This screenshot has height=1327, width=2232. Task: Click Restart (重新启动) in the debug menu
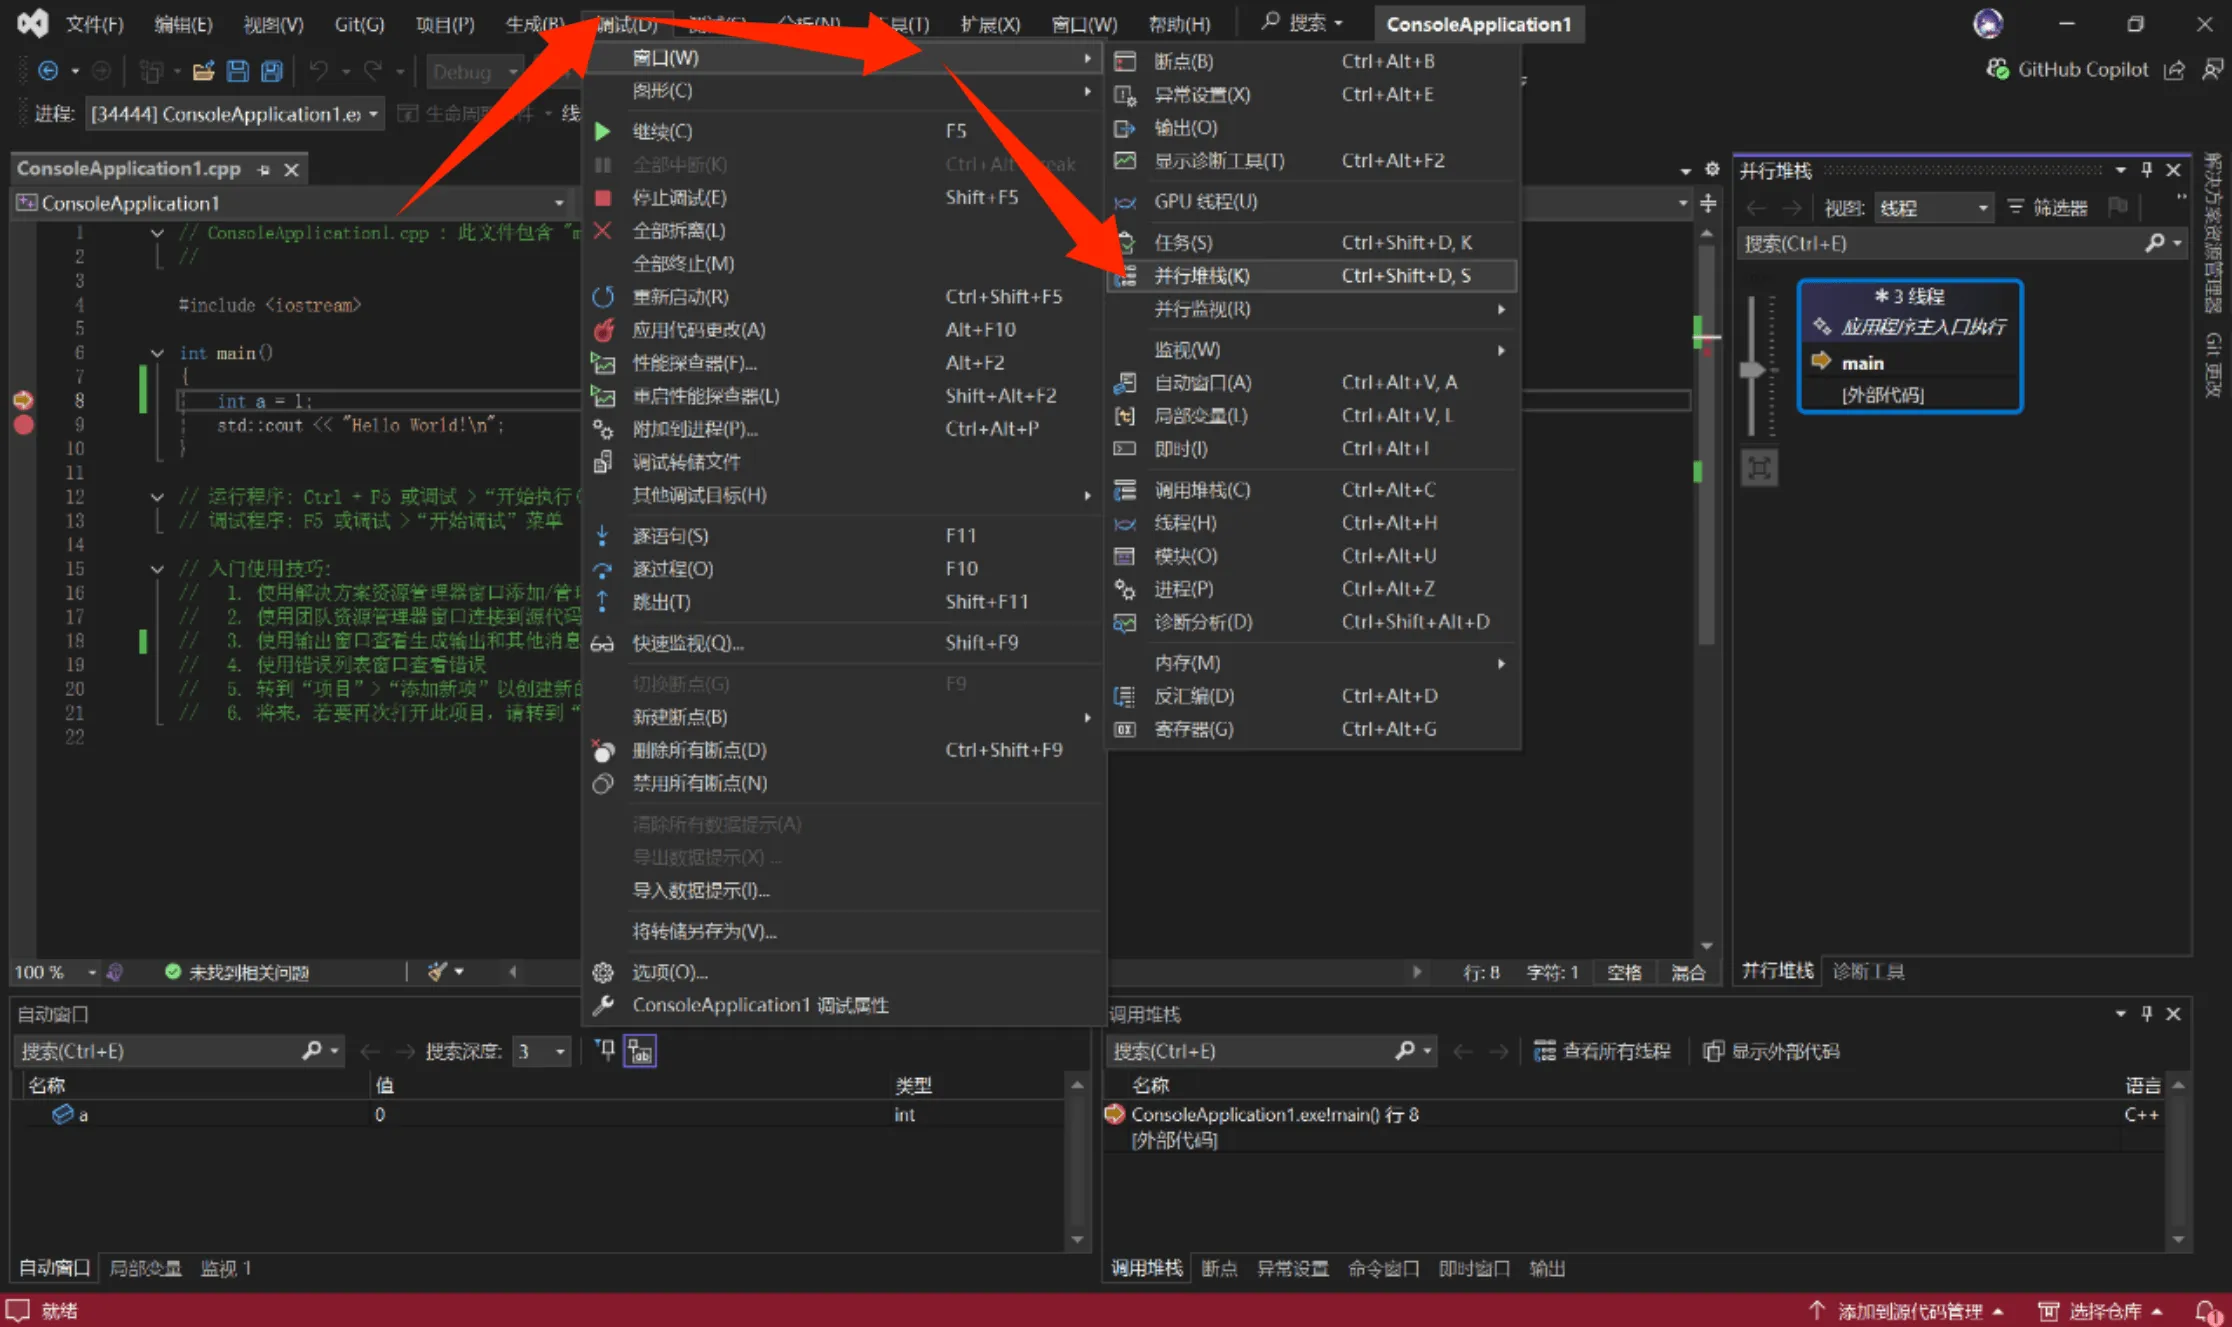[680, 297]
